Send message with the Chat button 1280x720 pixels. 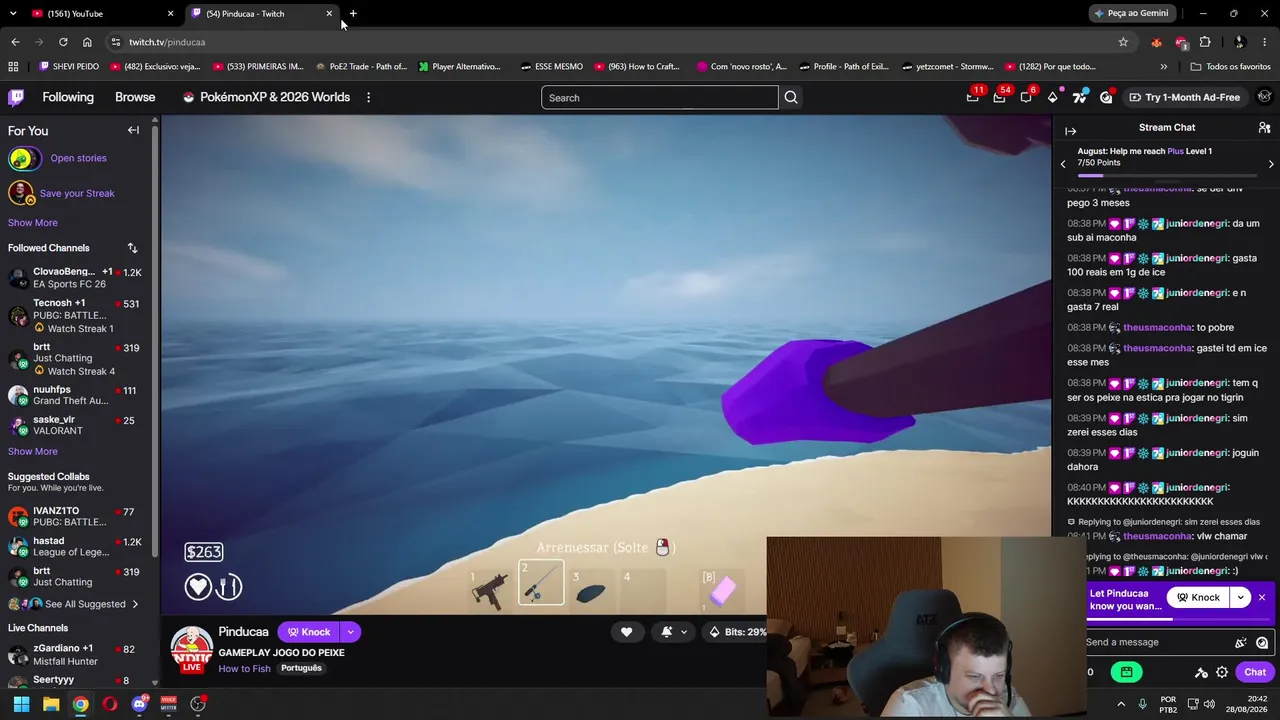[1255, 673]
